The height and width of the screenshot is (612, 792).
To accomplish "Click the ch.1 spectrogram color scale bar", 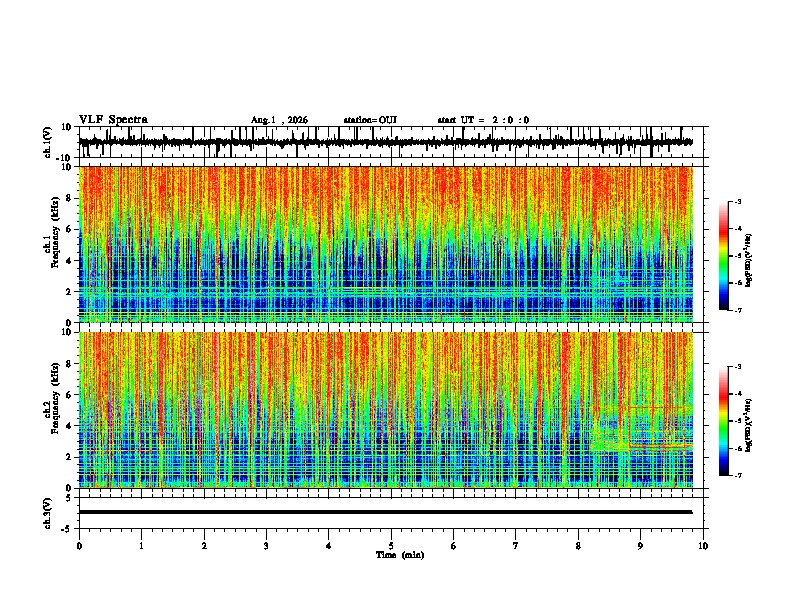I will pos(724,256).
